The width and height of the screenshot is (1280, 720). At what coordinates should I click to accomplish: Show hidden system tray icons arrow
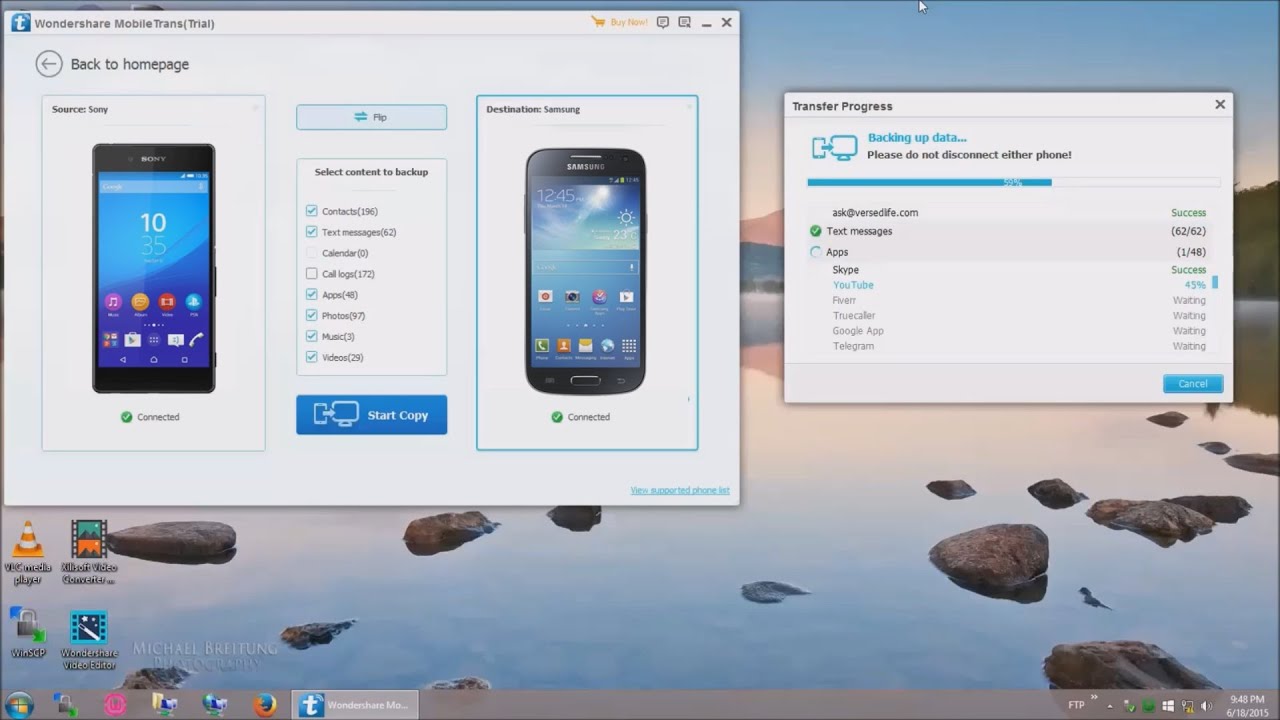tap(1110, 705)
